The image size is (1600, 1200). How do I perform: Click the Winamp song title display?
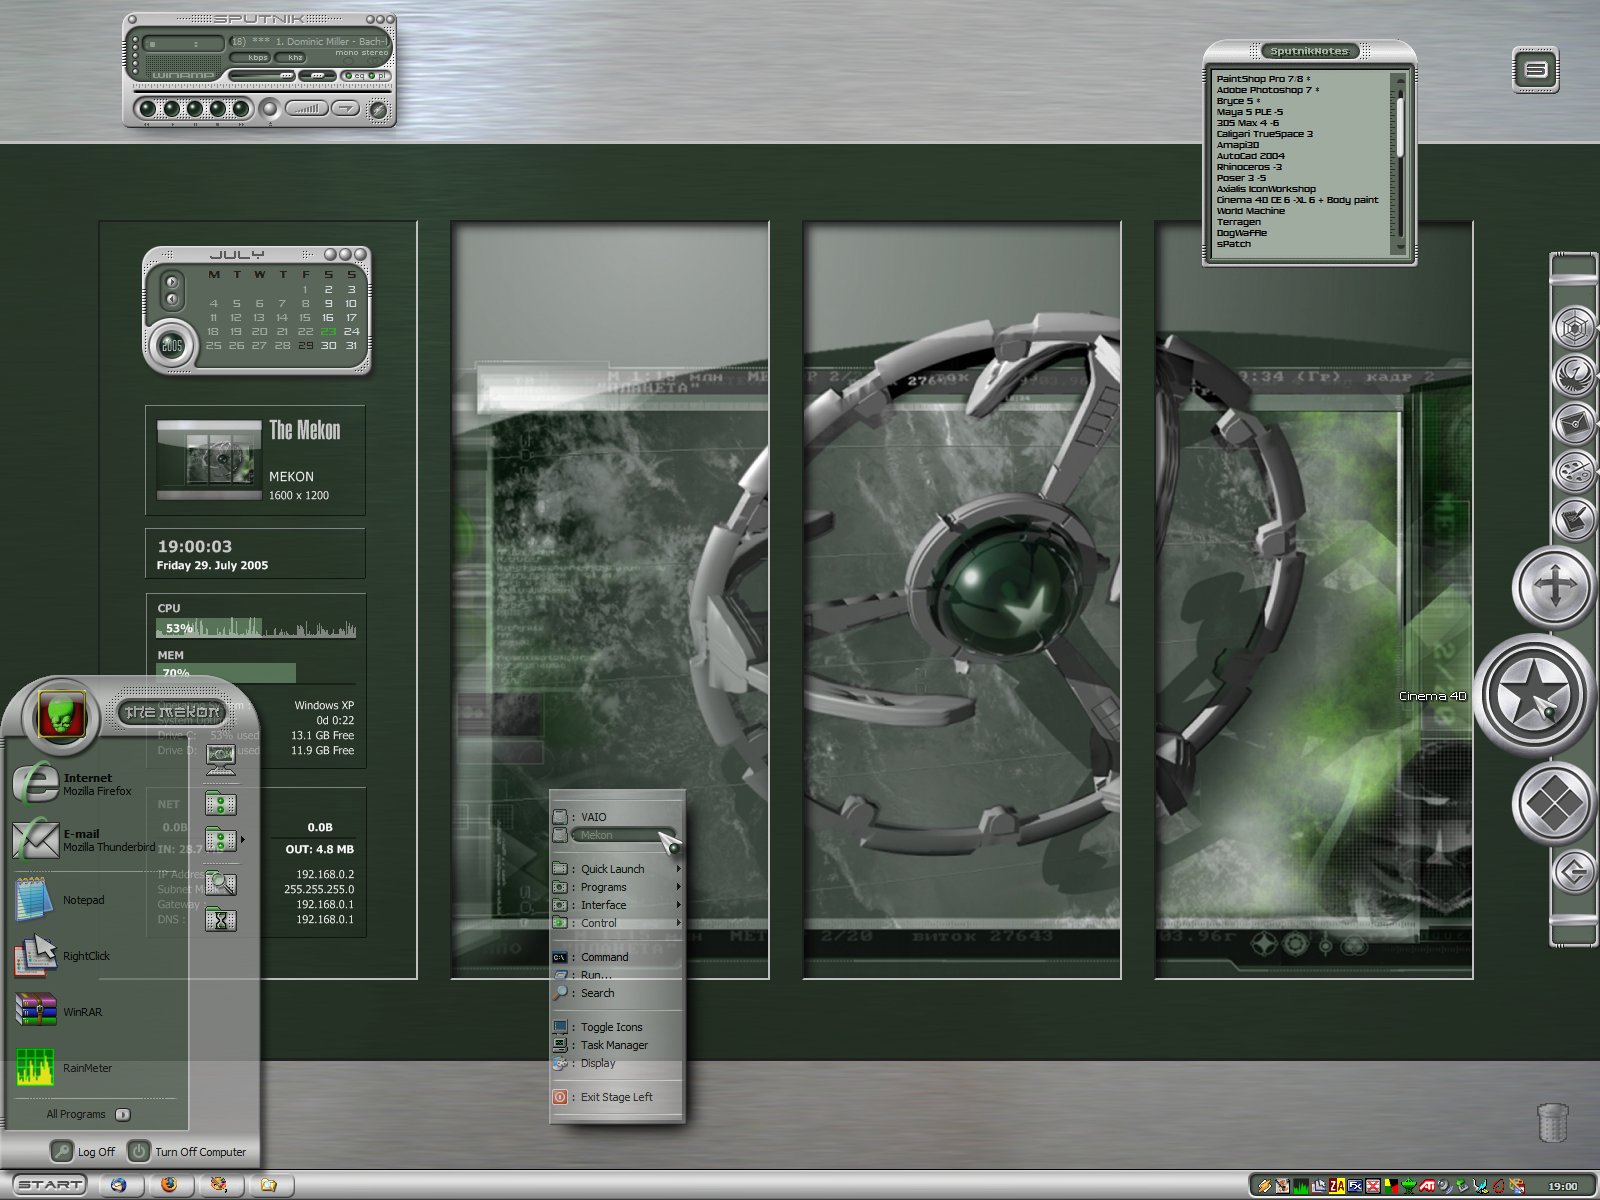point(310,42)
